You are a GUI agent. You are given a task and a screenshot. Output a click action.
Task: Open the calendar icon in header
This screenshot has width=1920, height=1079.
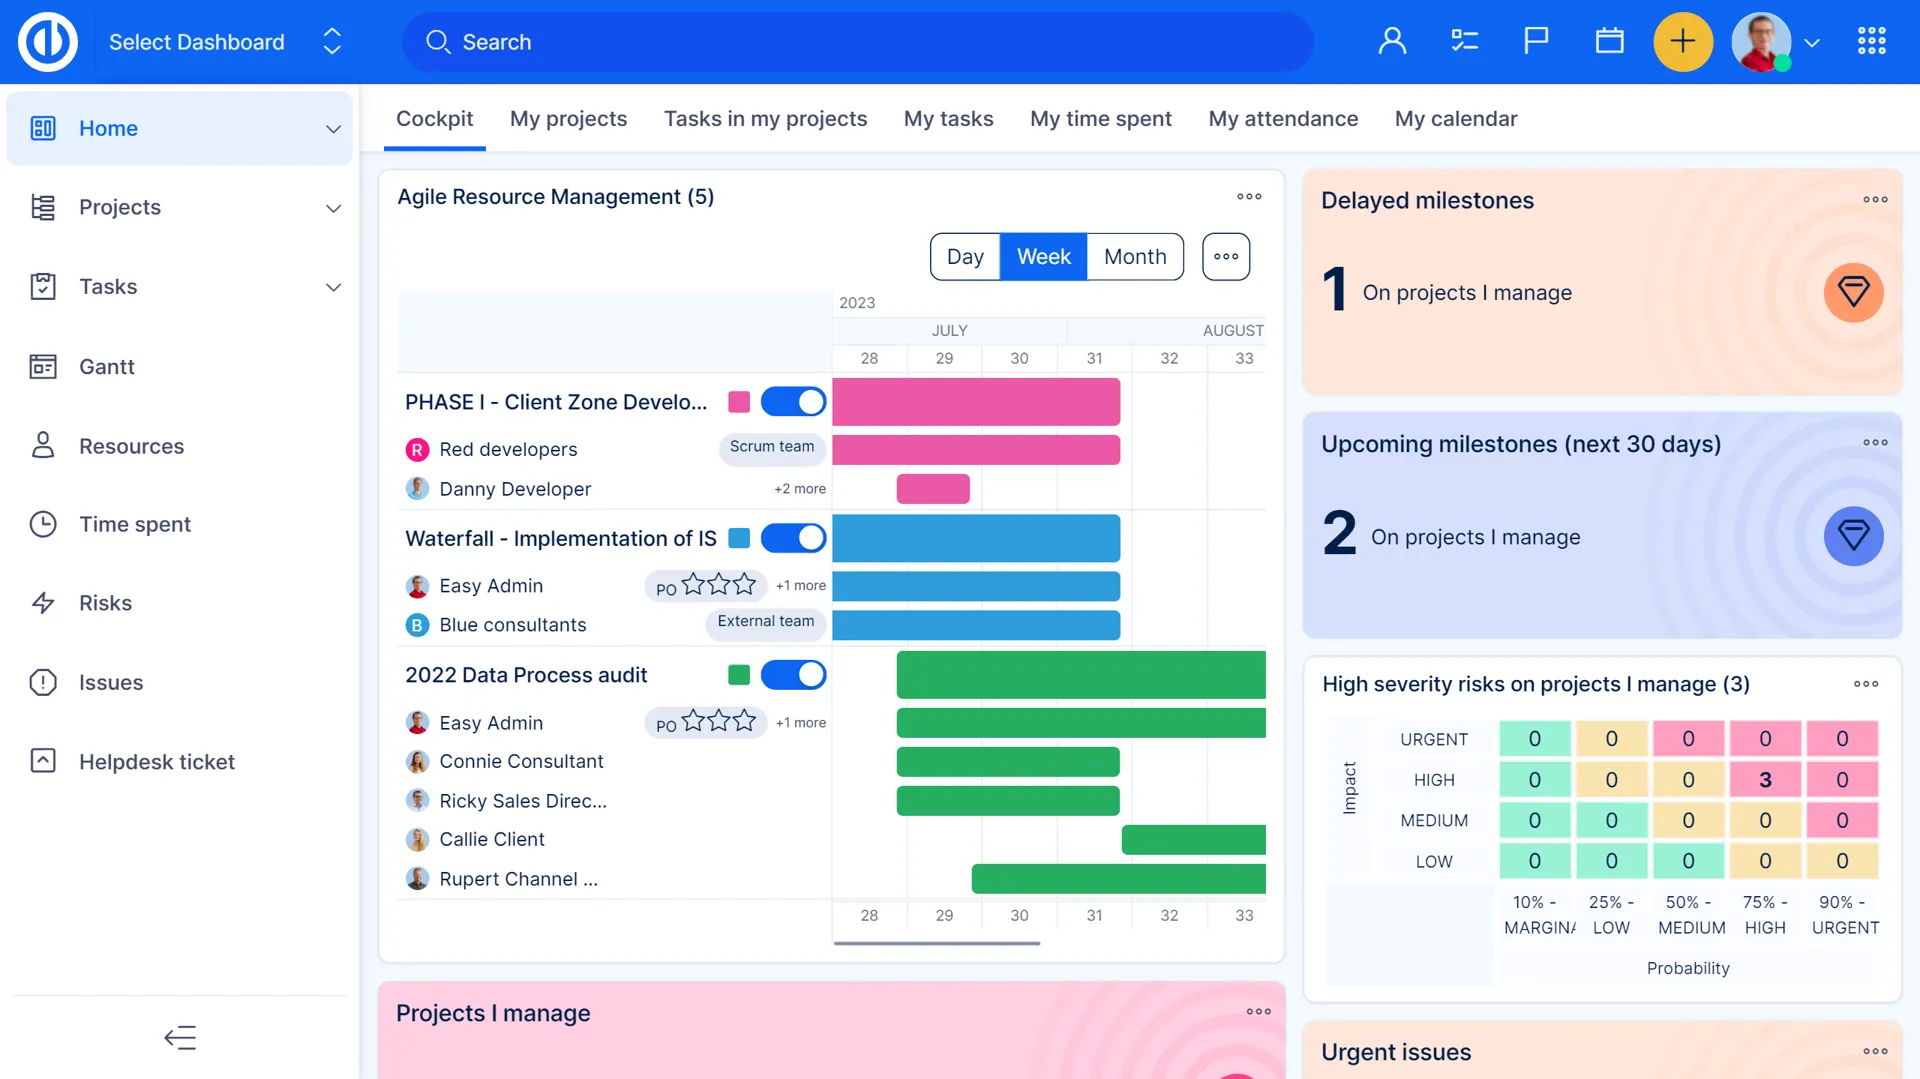[1609, 41]
